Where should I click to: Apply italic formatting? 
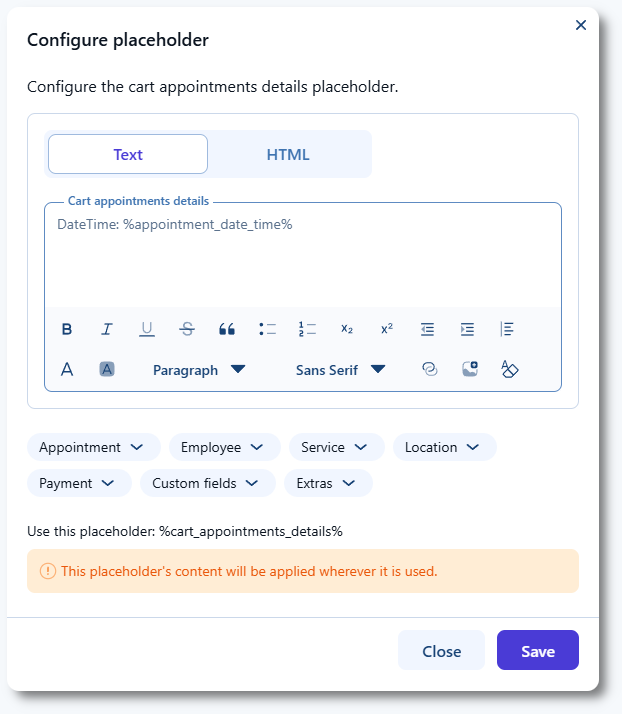[x=107, y=329]
